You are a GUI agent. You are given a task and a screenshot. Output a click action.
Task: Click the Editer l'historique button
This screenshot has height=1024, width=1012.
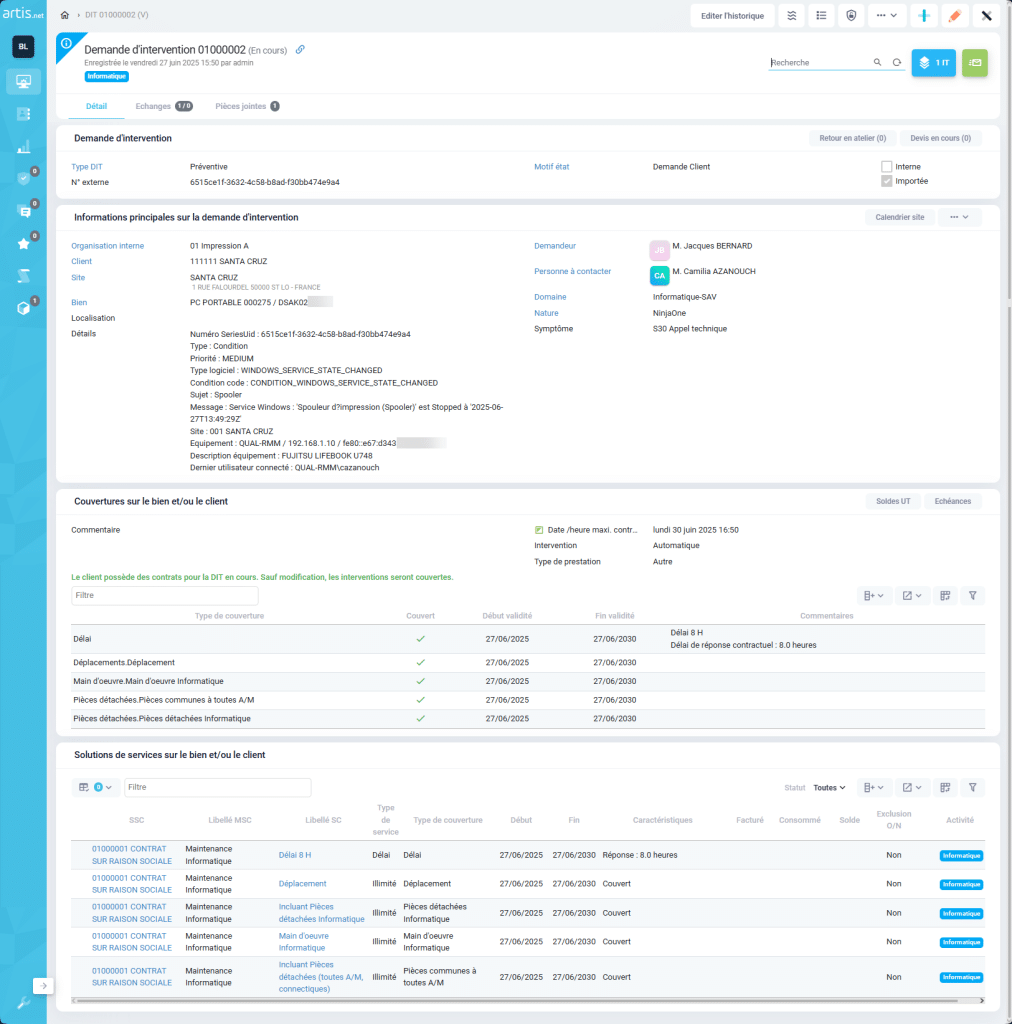click(732, 16)
